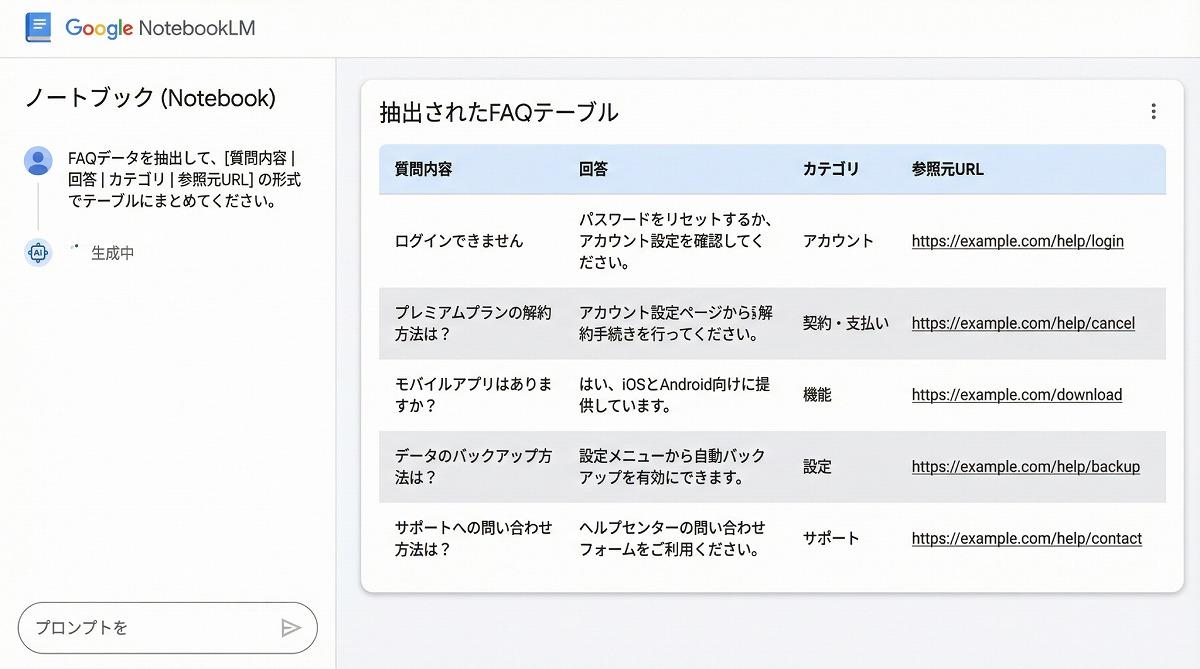Click the AI response avatar icon

pyautogui.click(x=38, y=253)
